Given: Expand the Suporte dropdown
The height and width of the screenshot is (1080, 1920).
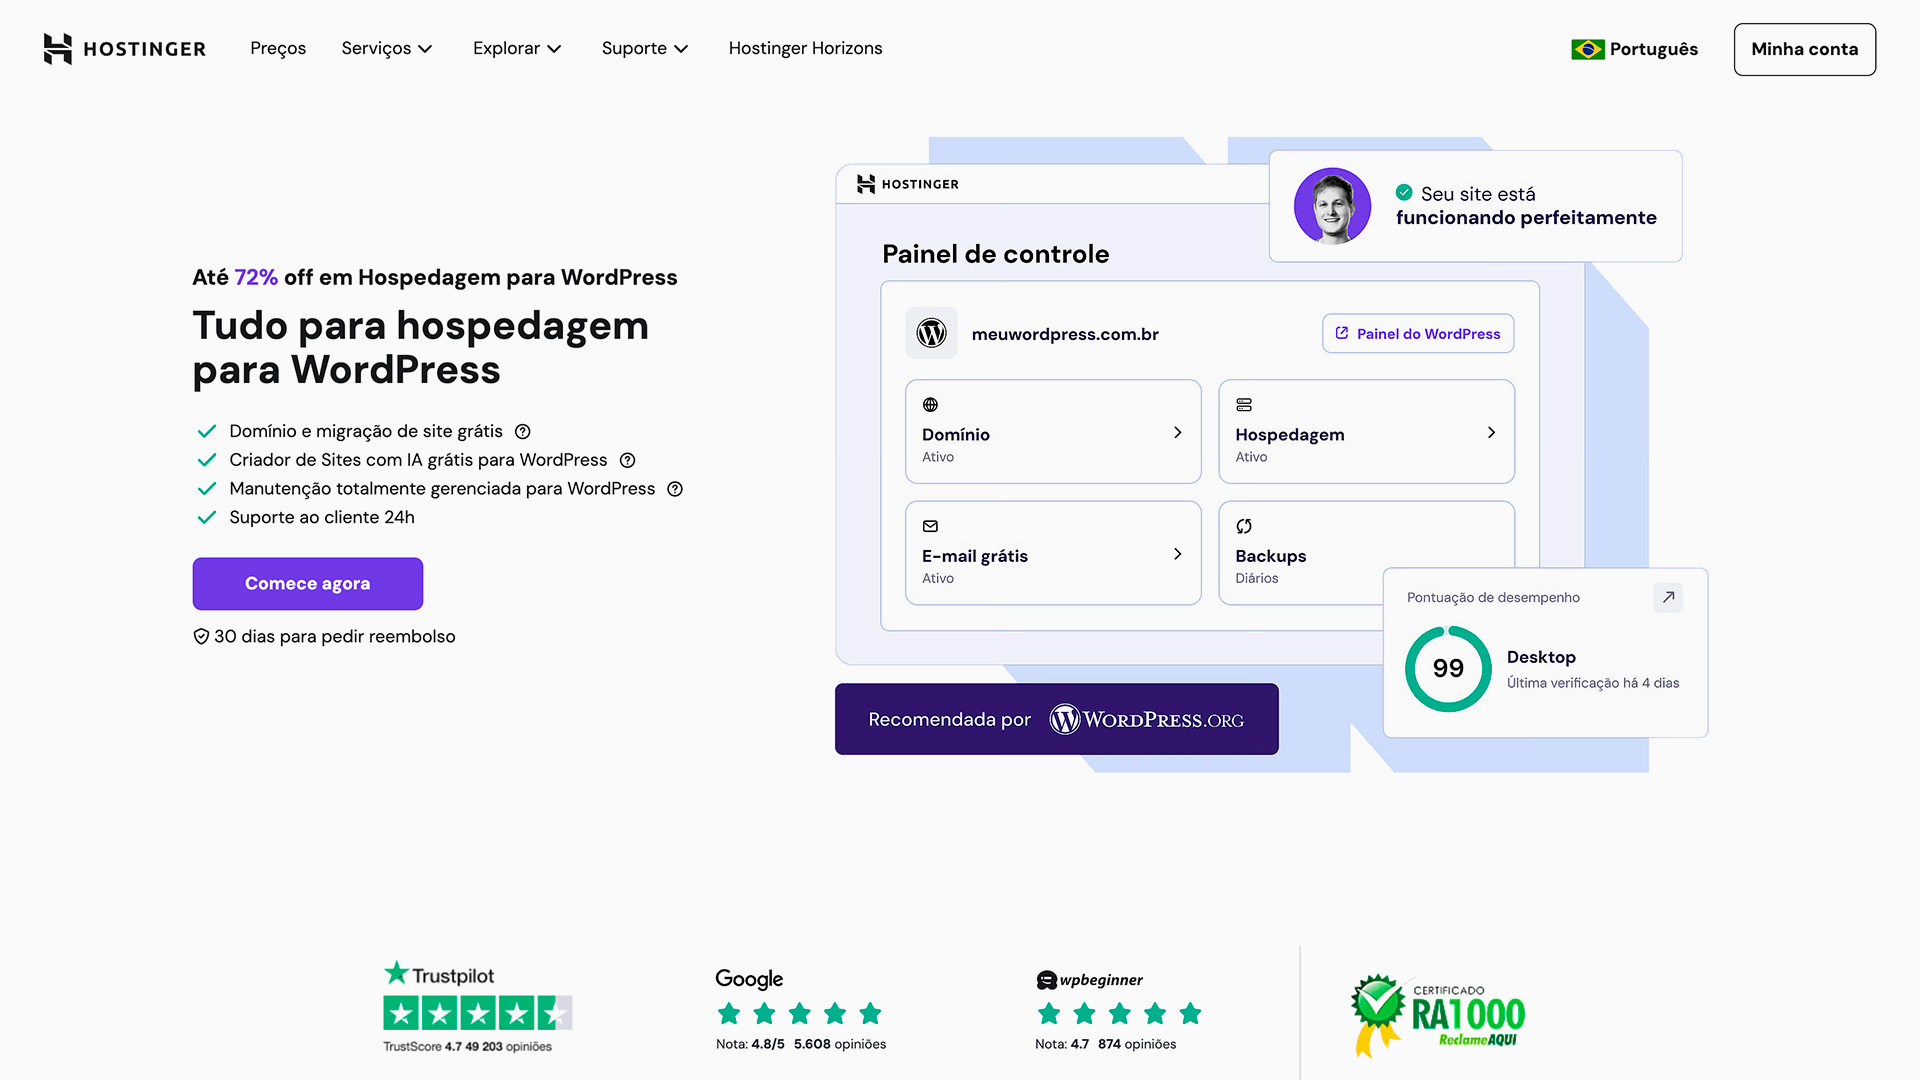Looking at the screenshot, I should 645,48.
